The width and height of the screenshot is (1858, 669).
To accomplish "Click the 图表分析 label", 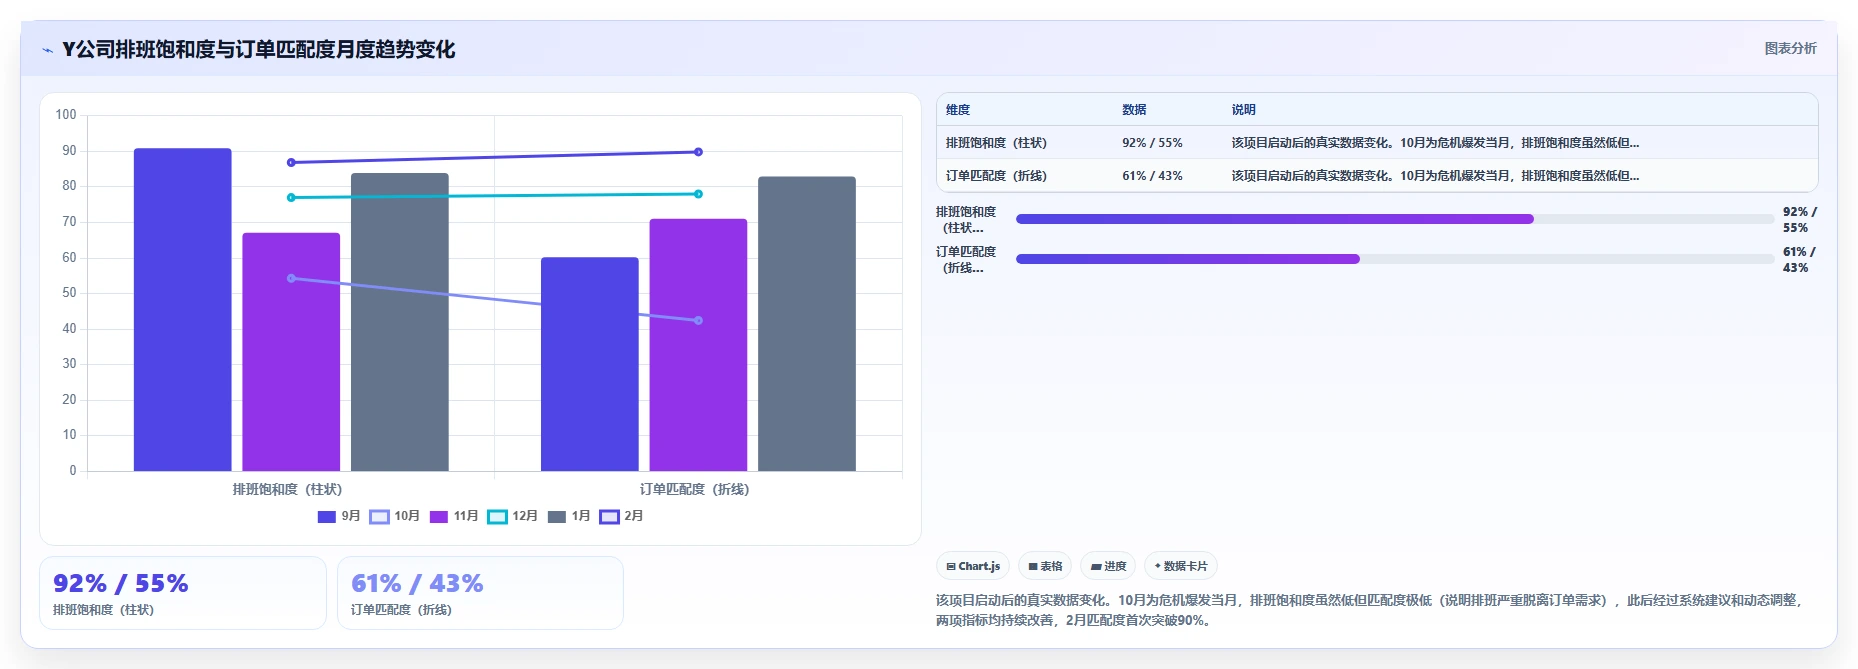I will 1790,48.
